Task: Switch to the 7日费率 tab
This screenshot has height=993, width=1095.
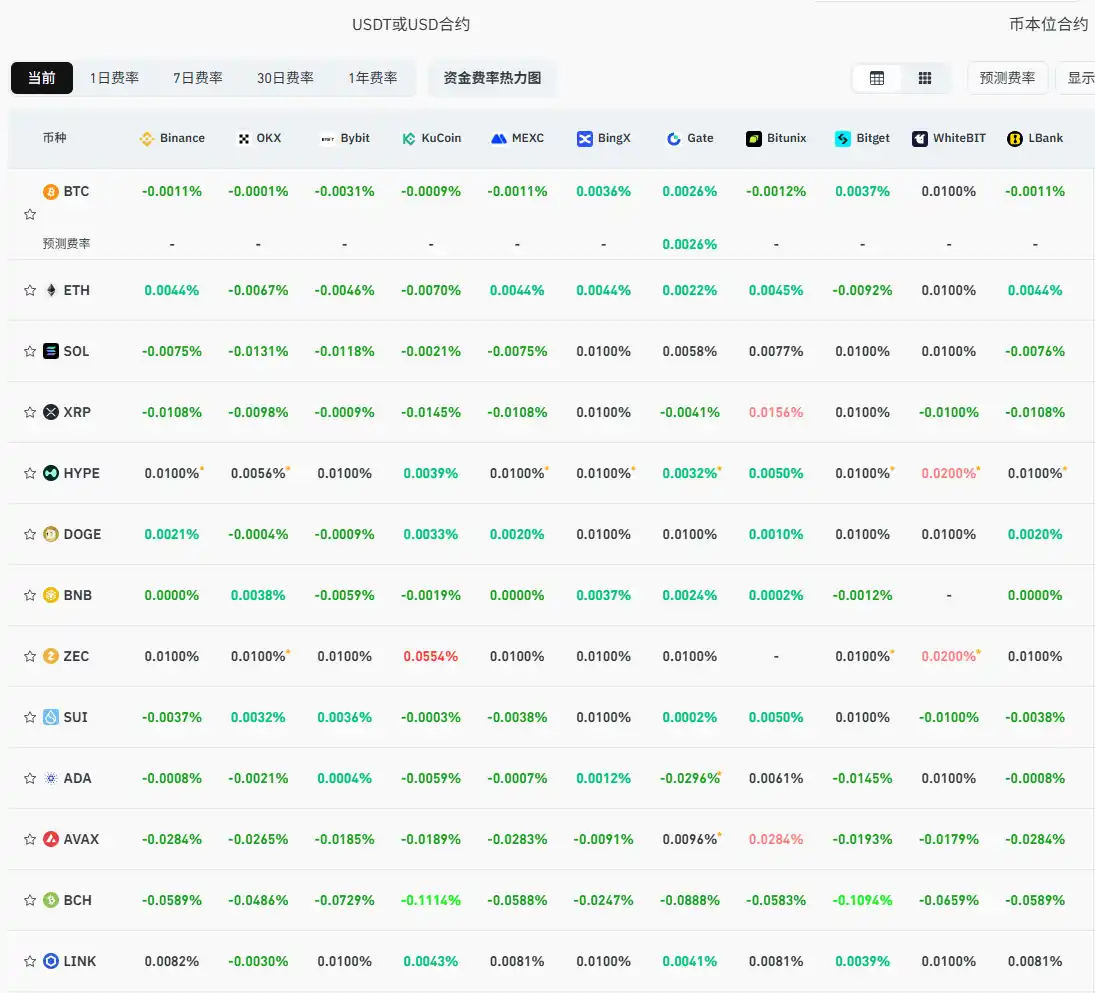Action: coord(197,77)
